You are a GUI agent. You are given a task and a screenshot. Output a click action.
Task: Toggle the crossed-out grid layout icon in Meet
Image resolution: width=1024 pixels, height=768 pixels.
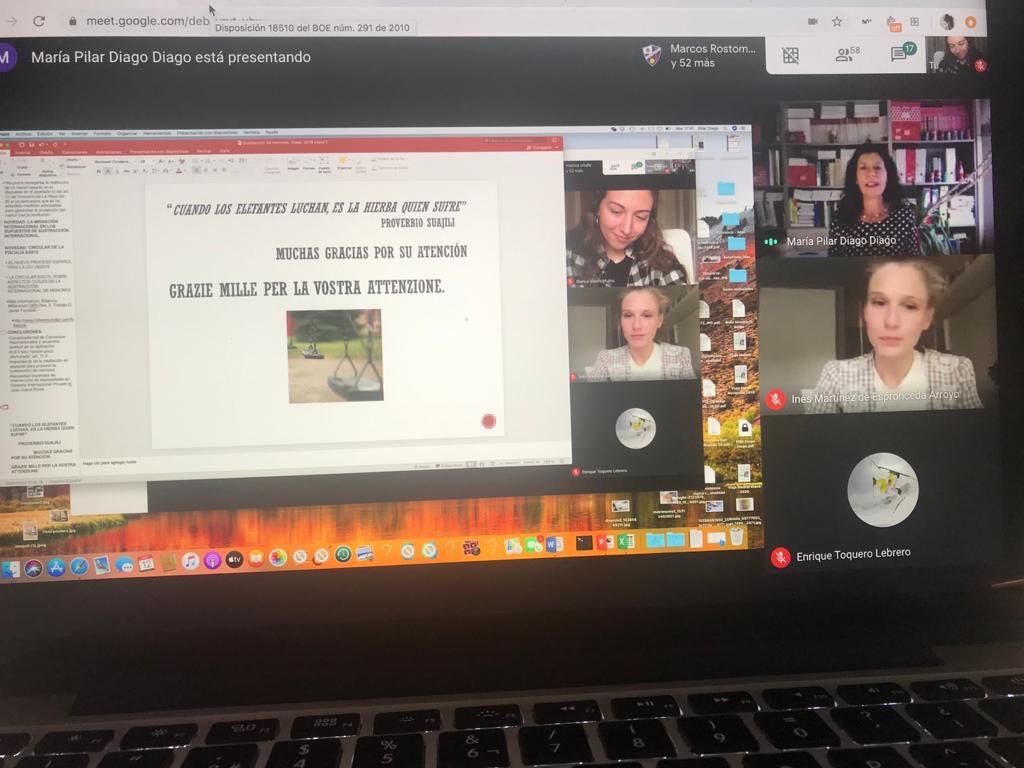[790, 56]
